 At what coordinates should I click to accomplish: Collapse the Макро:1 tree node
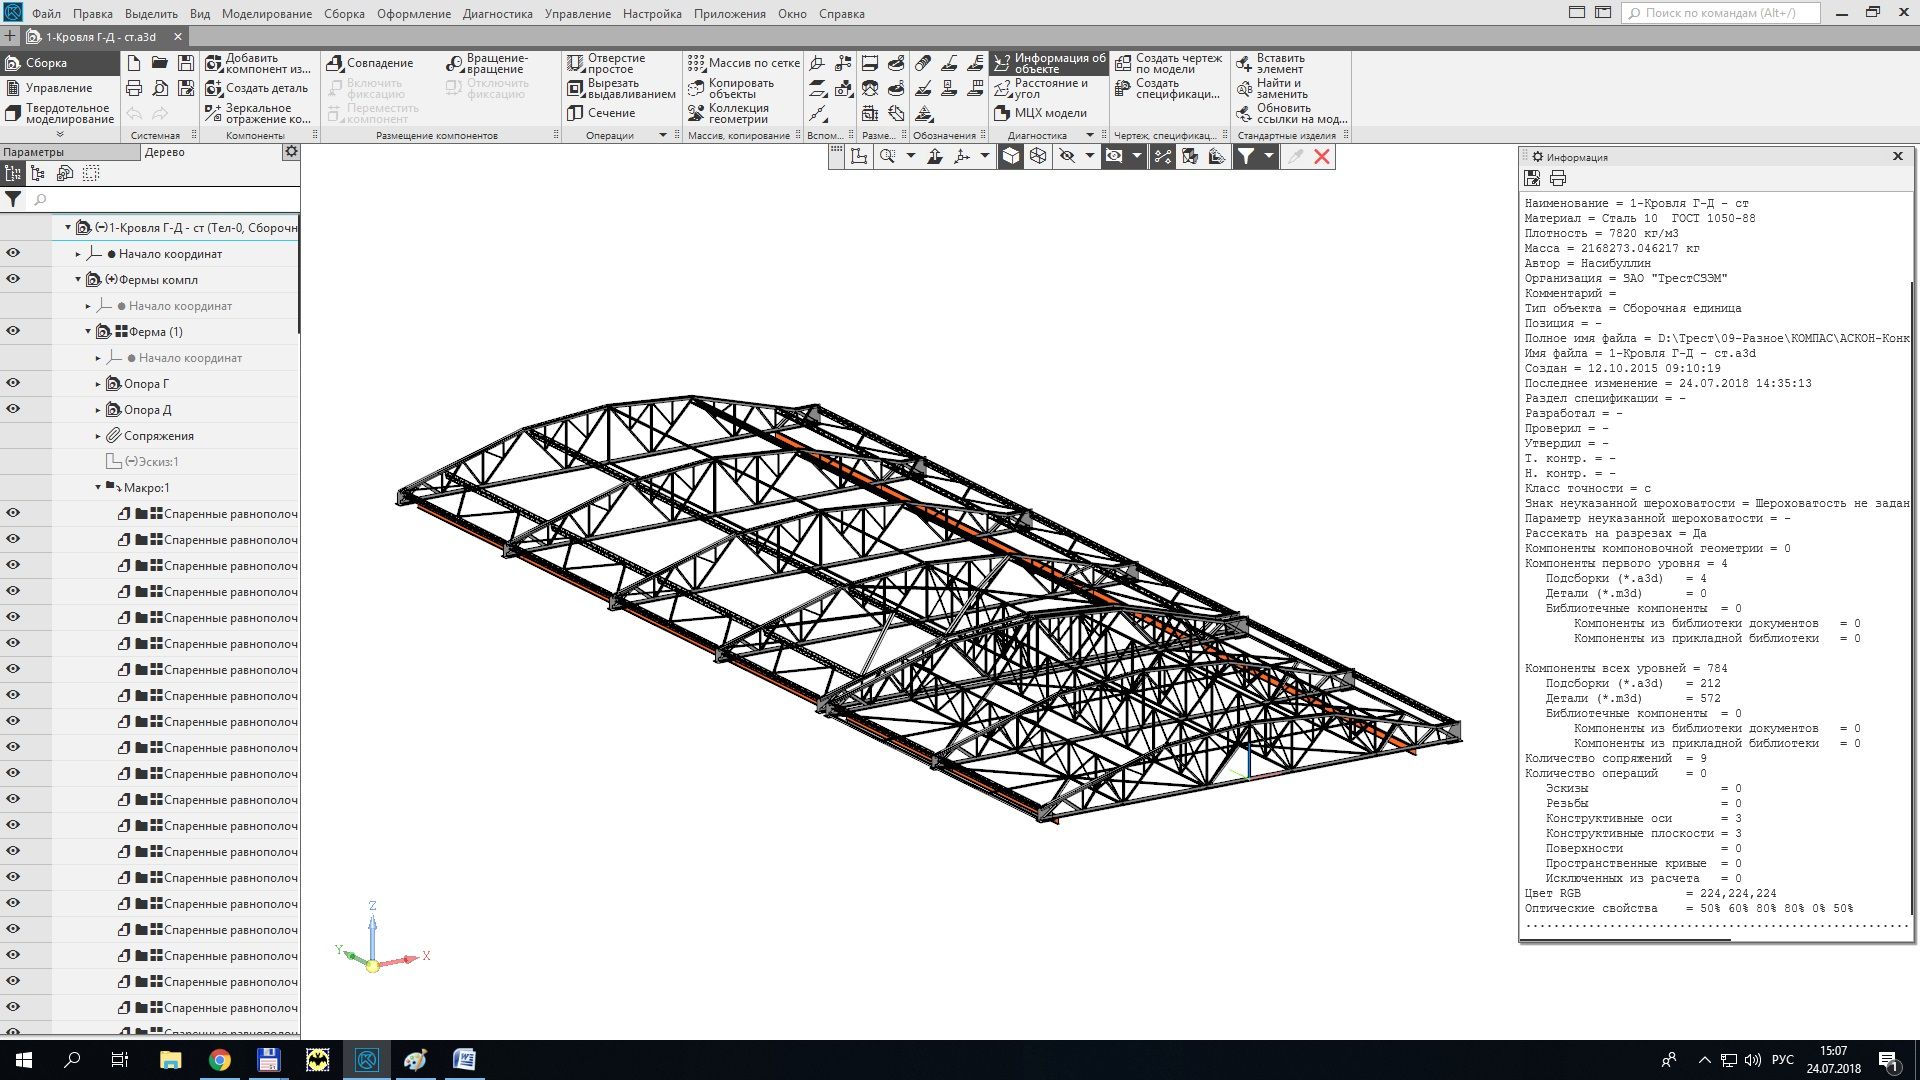point(98,488)
